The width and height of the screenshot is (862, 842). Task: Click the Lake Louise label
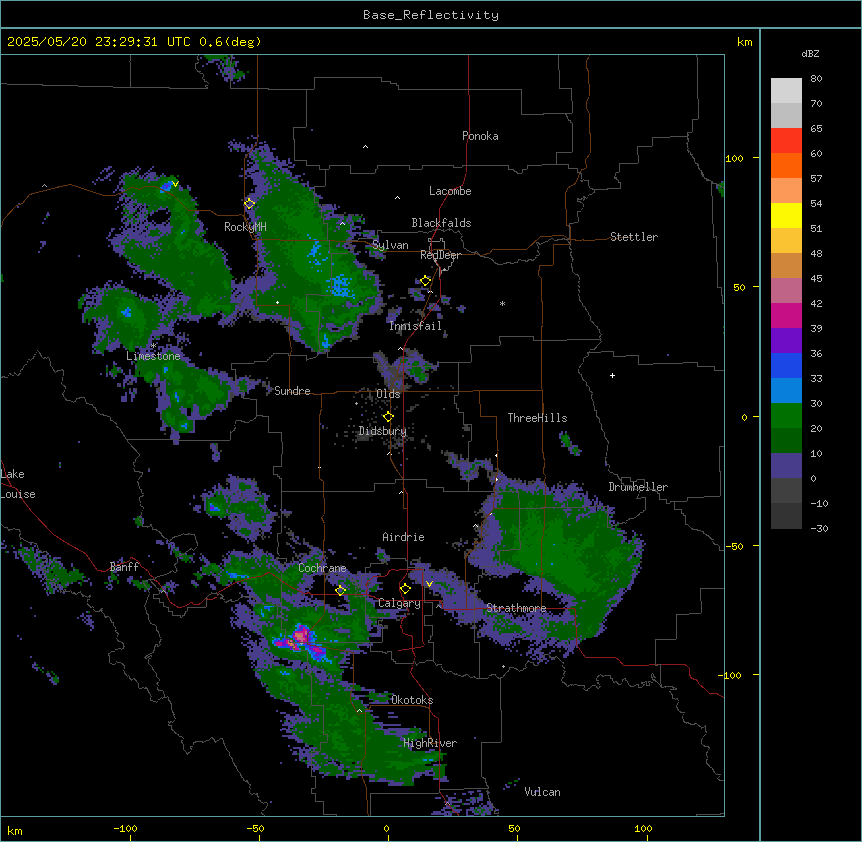[18, 484]
